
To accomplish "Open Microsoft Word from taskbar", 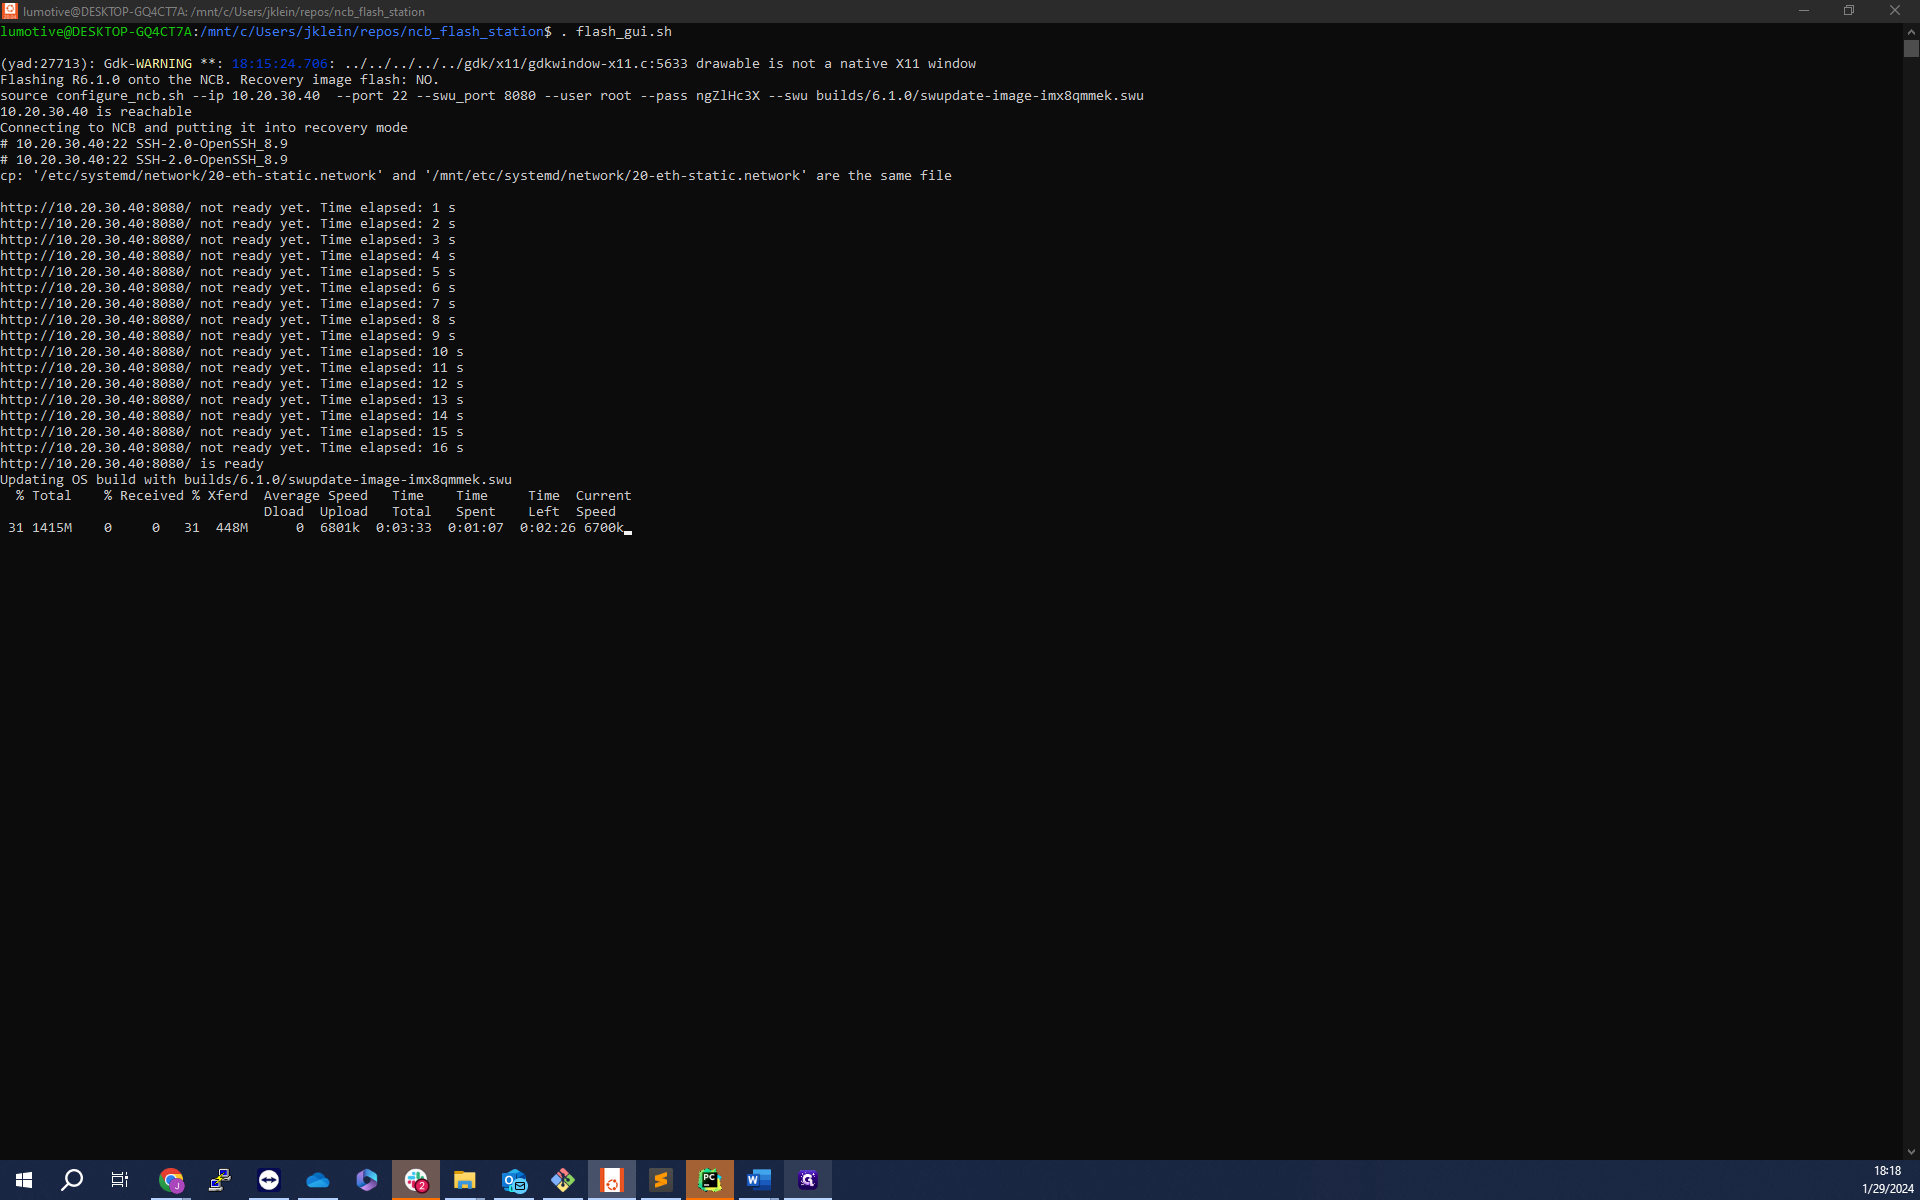I will pyautogui.click(x=759, y=1180).
